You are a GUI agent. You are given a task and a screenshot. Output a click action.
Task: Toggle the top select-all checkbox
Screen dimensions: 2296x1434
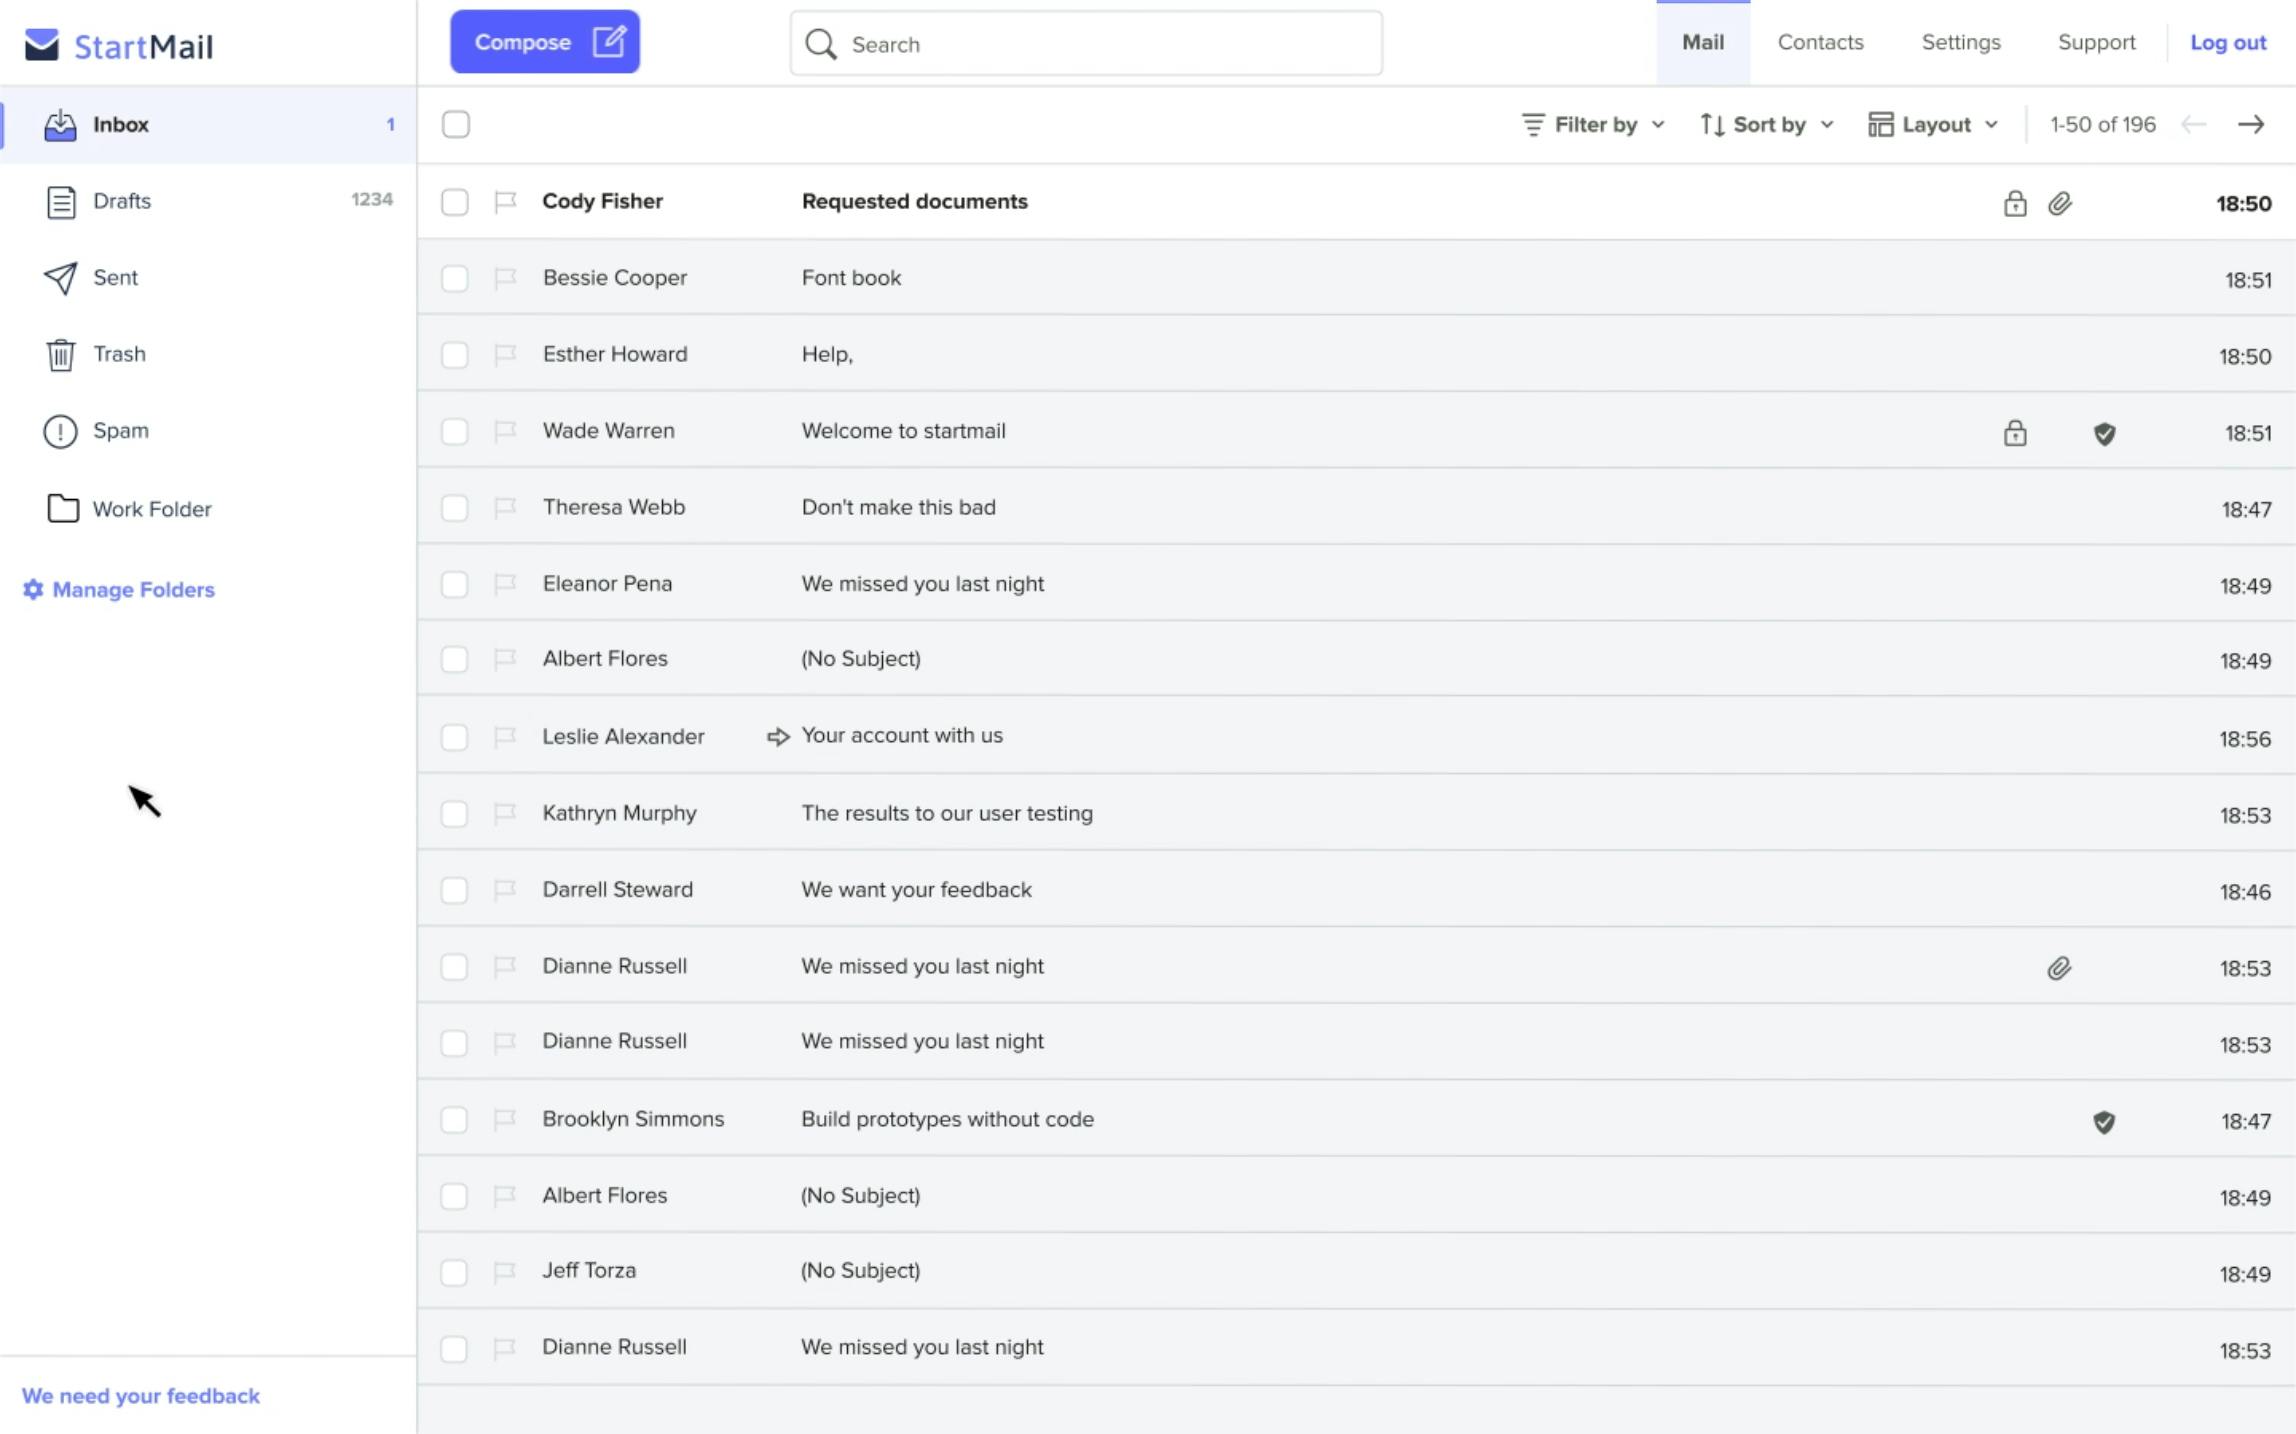[456, 124]
